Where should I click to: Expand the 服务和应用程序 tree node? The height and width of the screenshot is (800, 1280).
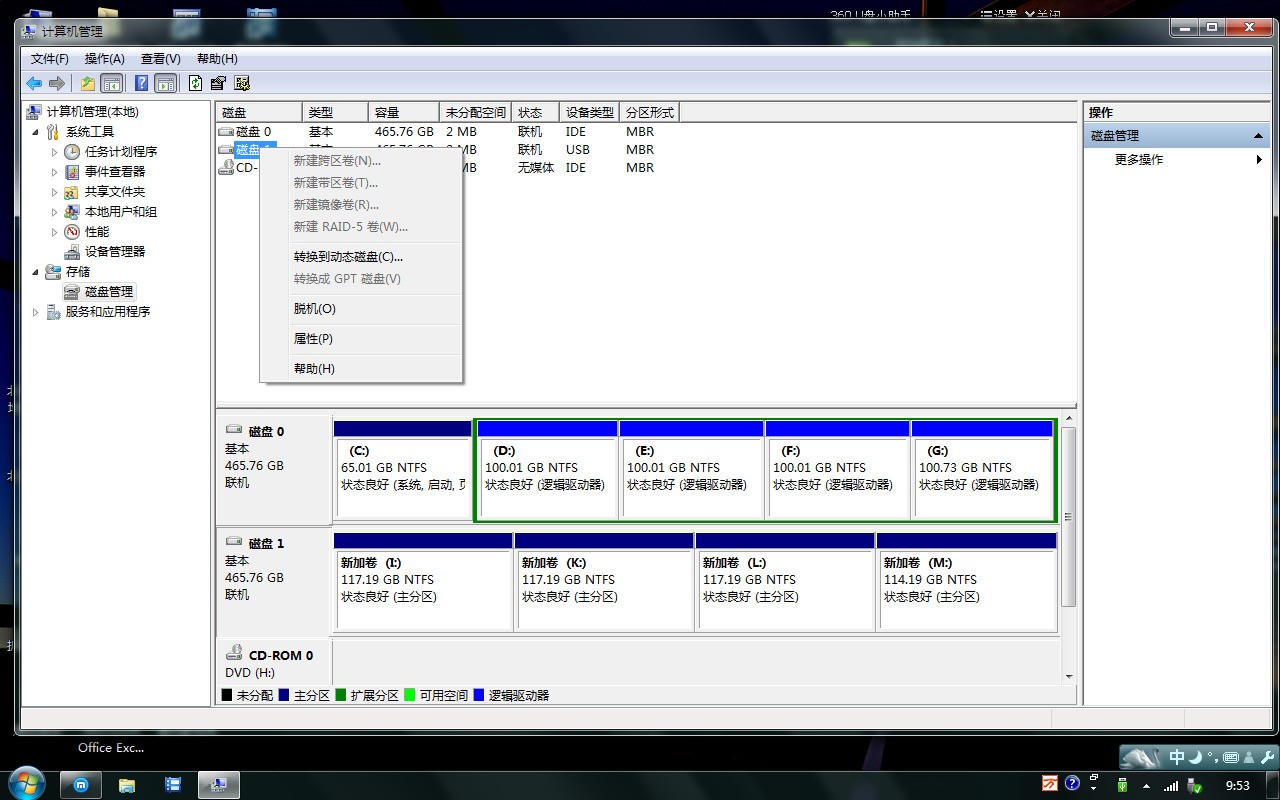[36, 312]
